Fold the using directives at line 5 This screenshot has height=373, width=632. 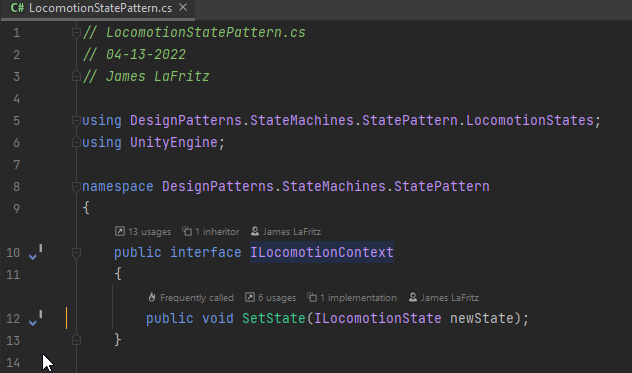click(x=76, y=120)
